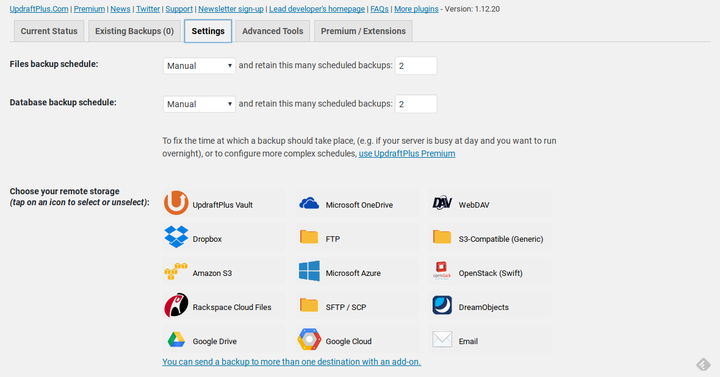The width and height of the screenshot is (720, 377).
Task: Select the S3-Compatible (Generic) folder icon
Action: point(442,237)
